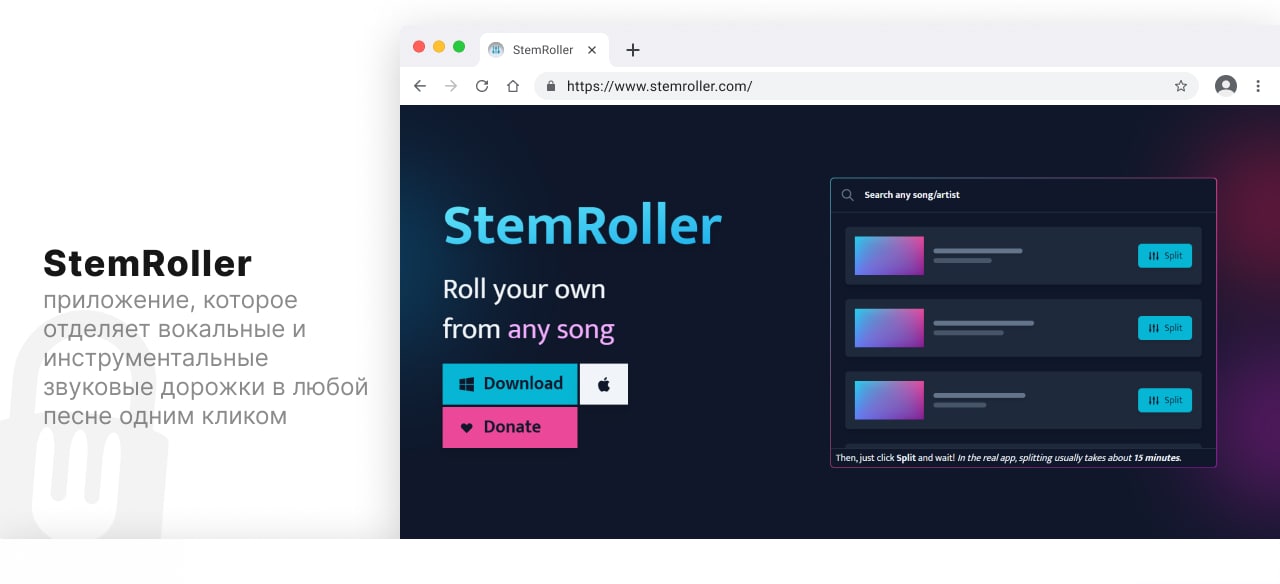Select the StemRoller browser tab
Screen dimensions: 1280x584
click(543, 50)
